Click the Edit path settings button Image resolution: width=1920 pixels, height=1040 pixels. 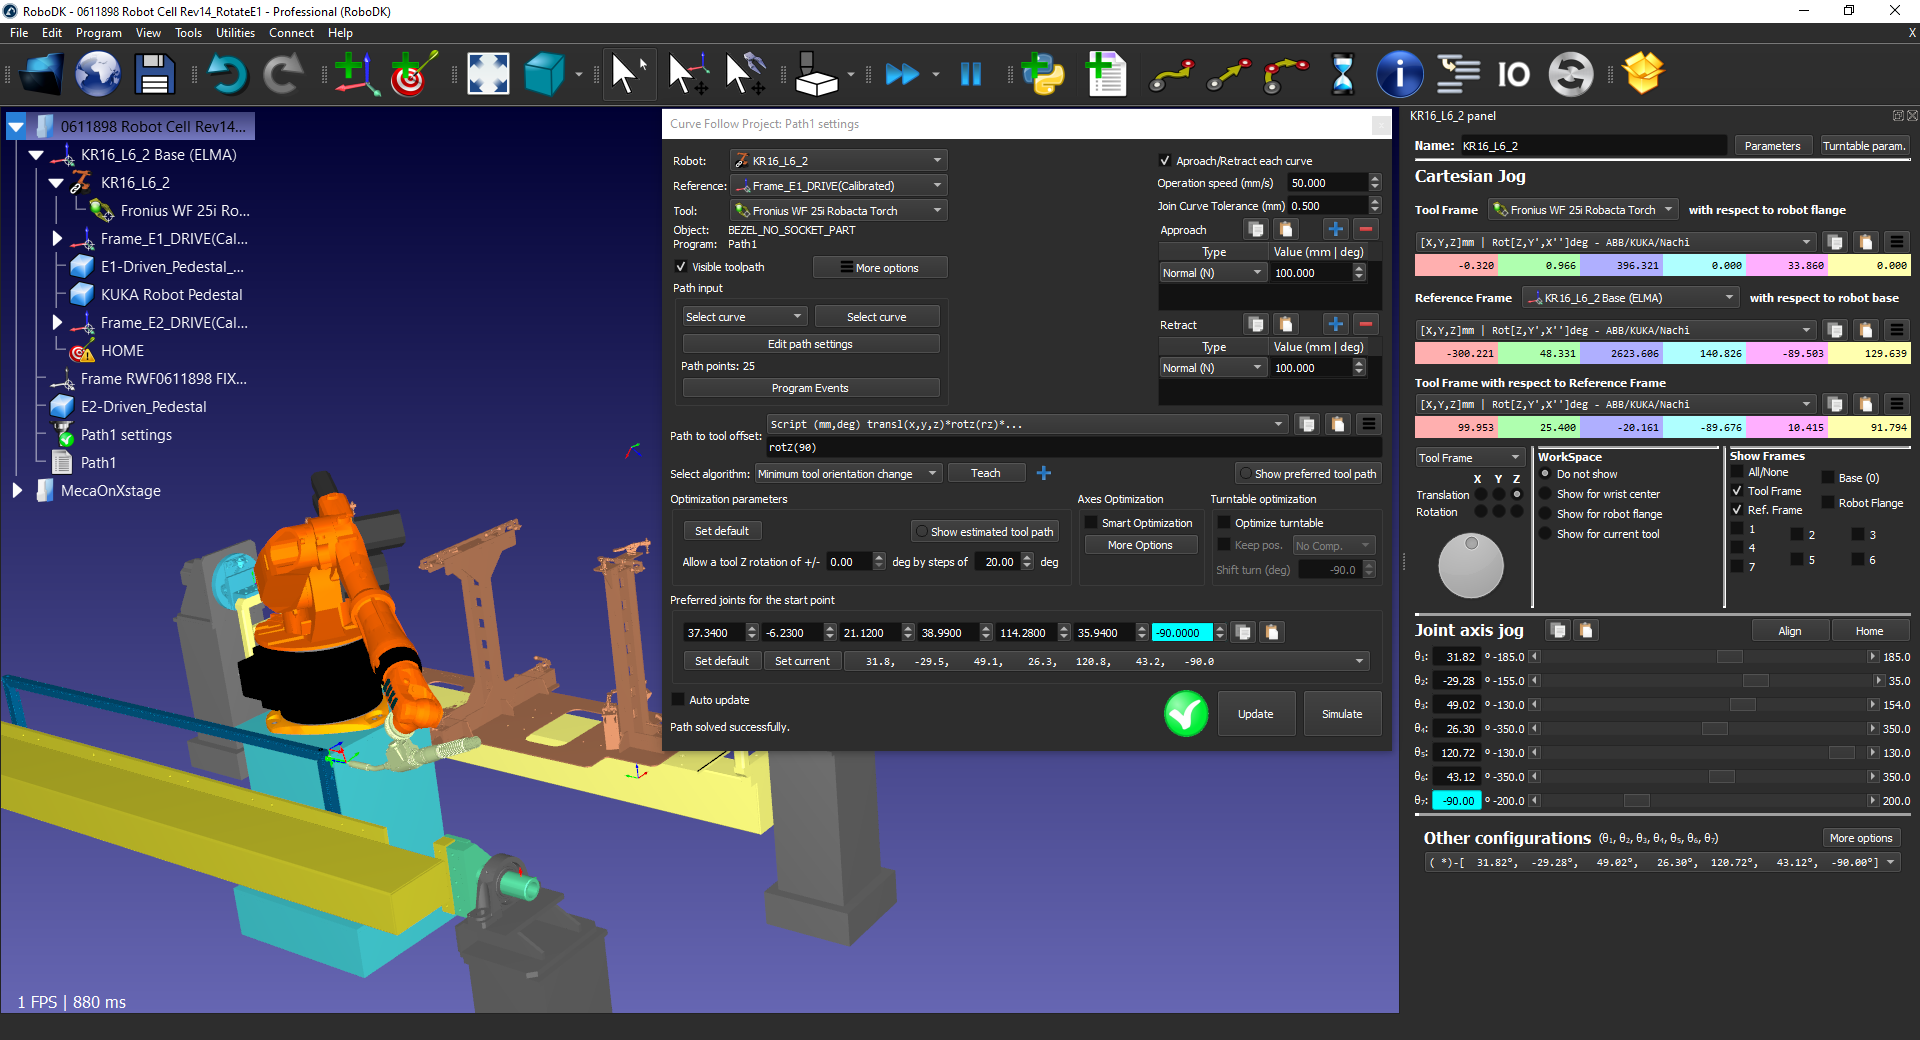(810, 344)
